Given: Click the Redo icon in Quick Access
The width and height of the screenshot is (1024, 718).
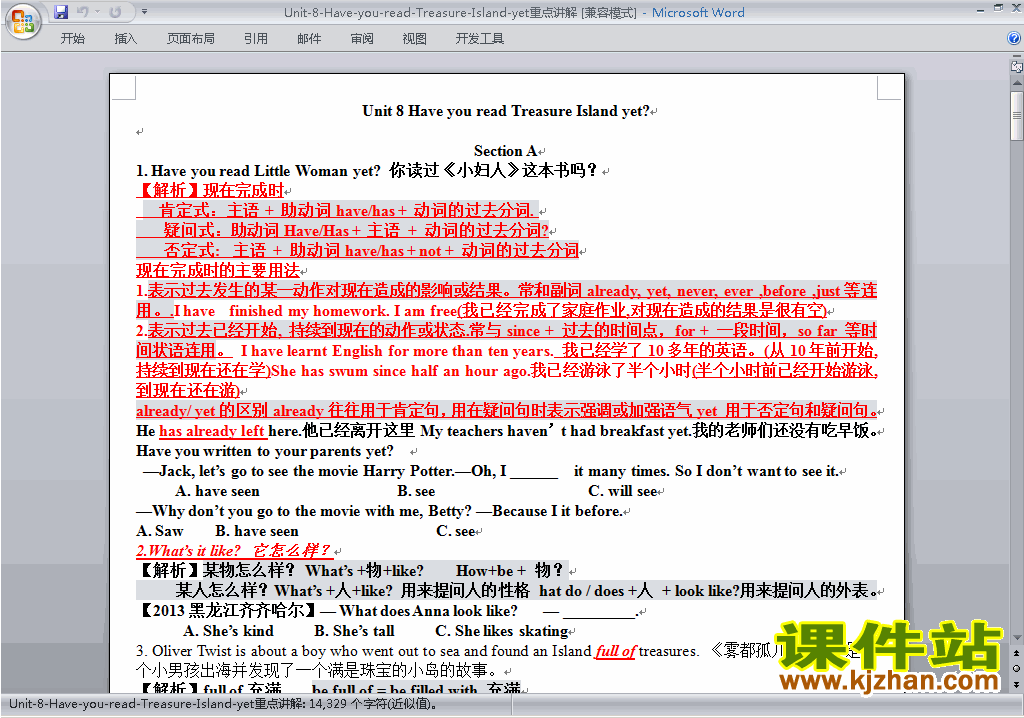Looking at the screenshot, I should point(115,12).
